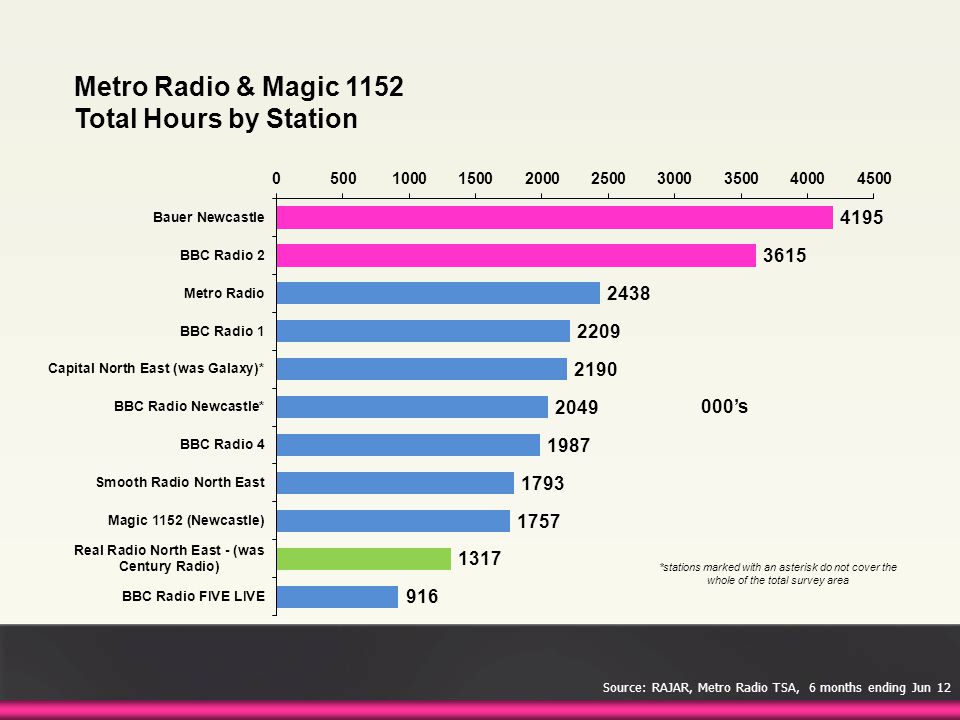
Task: Click the blue Metro Radio bar
Action: pos(438,293)
